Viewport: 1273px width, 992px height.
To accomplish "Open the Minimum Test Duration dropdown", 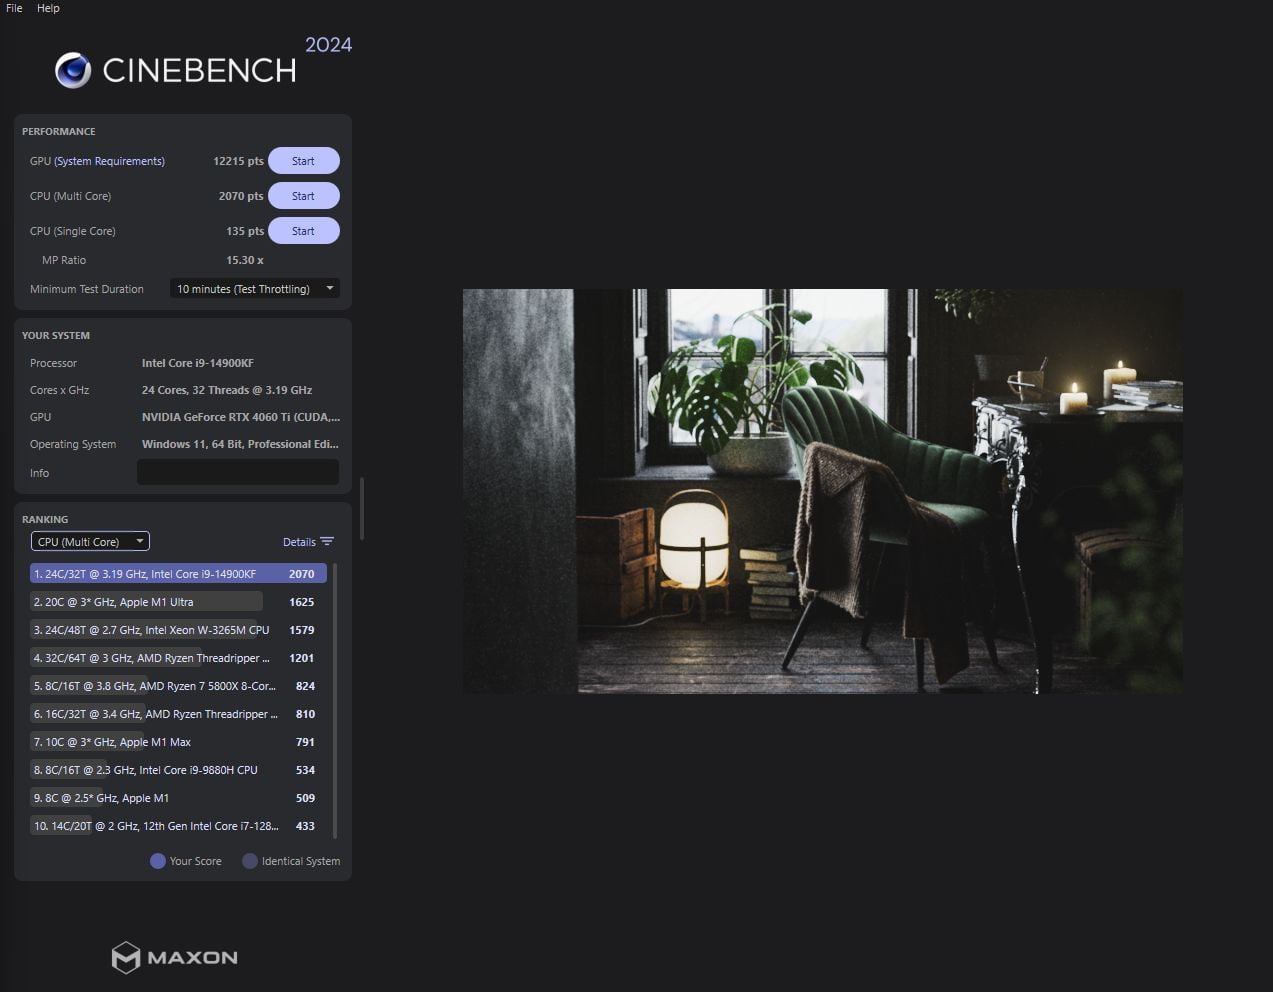I will [x=255, y=289].
